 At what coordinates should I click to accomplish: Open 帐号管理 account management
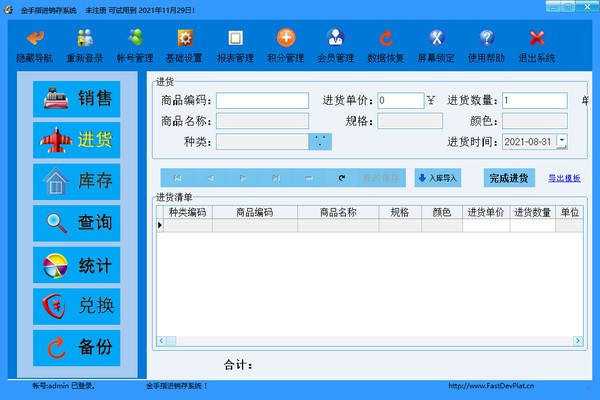coord(135,45)
